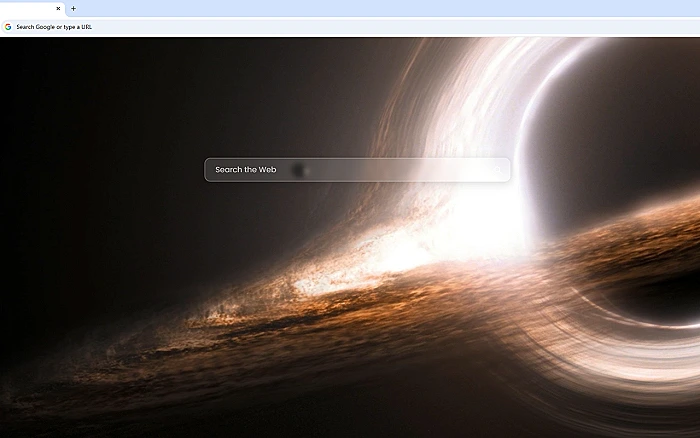700x438 pixels.
Task: Open a new tab with the plus button
Action: tap(74, 8)
